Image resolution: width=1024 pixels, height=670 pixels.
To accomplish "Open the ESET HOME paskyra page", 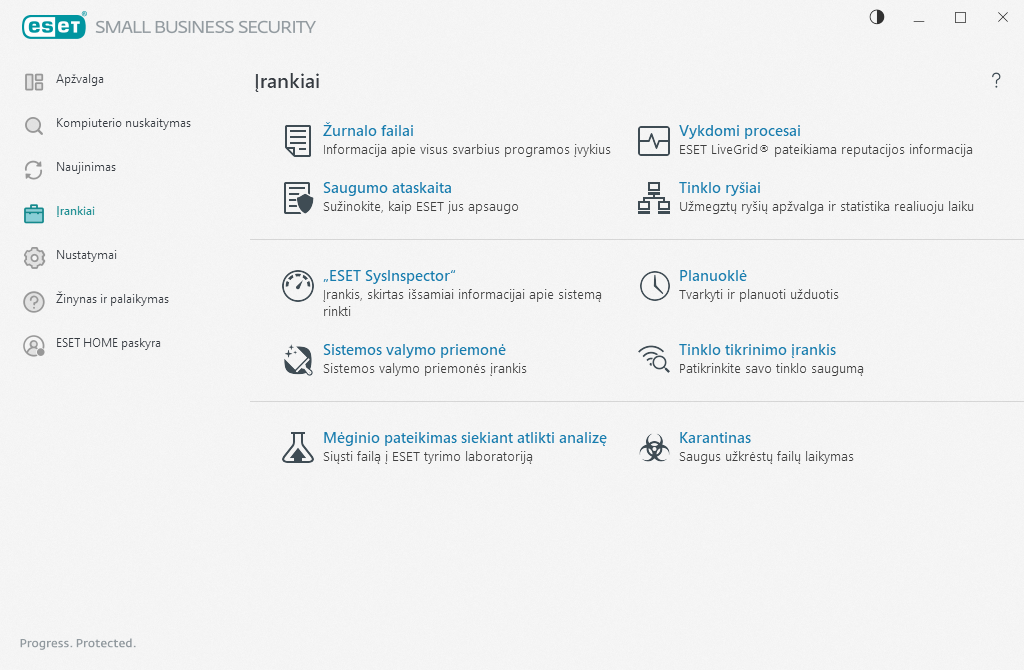I will pyautogui.click(x=108, y=343).
